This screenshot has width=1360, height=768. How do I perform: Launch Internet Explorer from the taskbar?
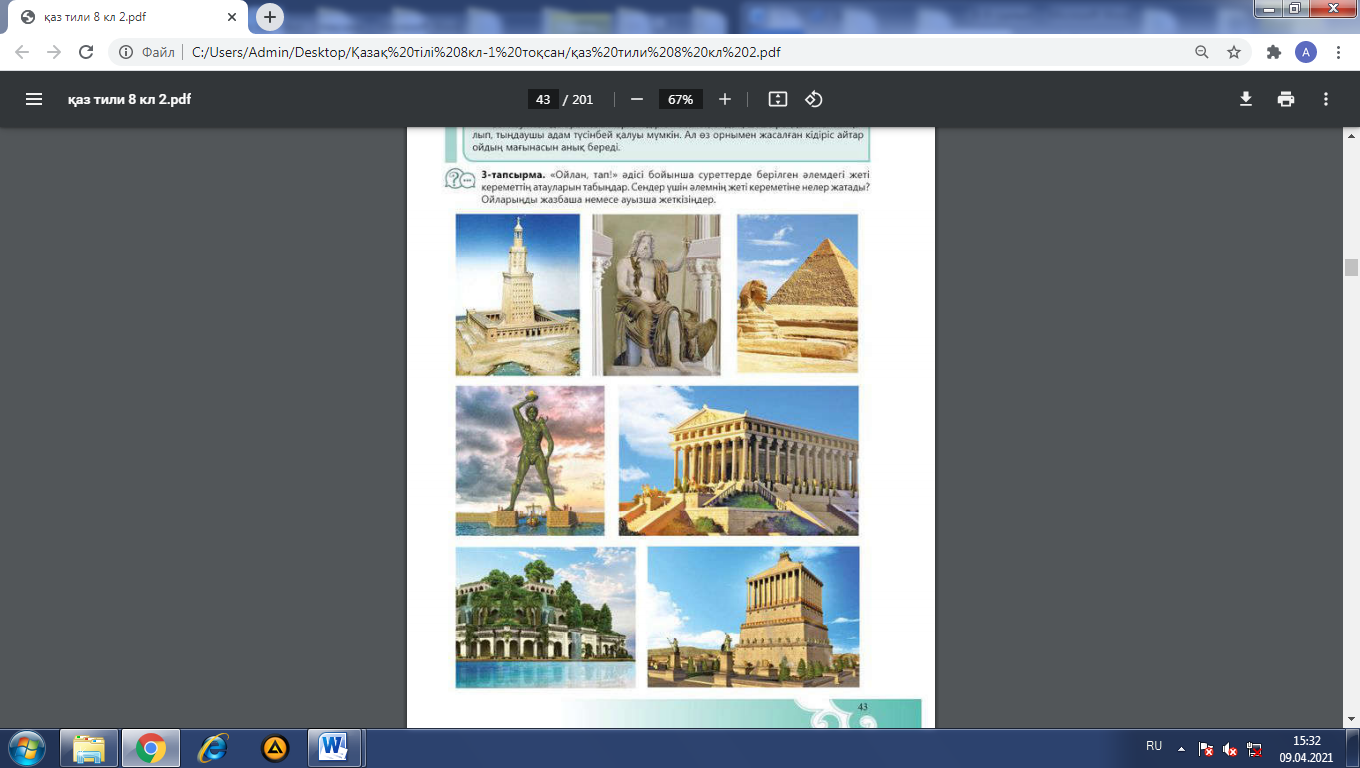[212, 747]
